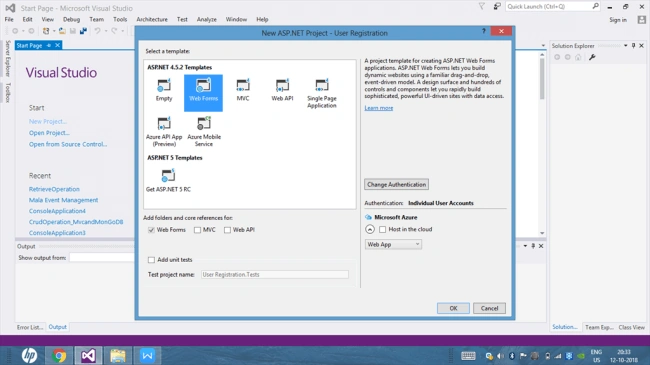Open the Server Explorer side tab
Viewport: 650px width, 365px height.
coord(7,58)
